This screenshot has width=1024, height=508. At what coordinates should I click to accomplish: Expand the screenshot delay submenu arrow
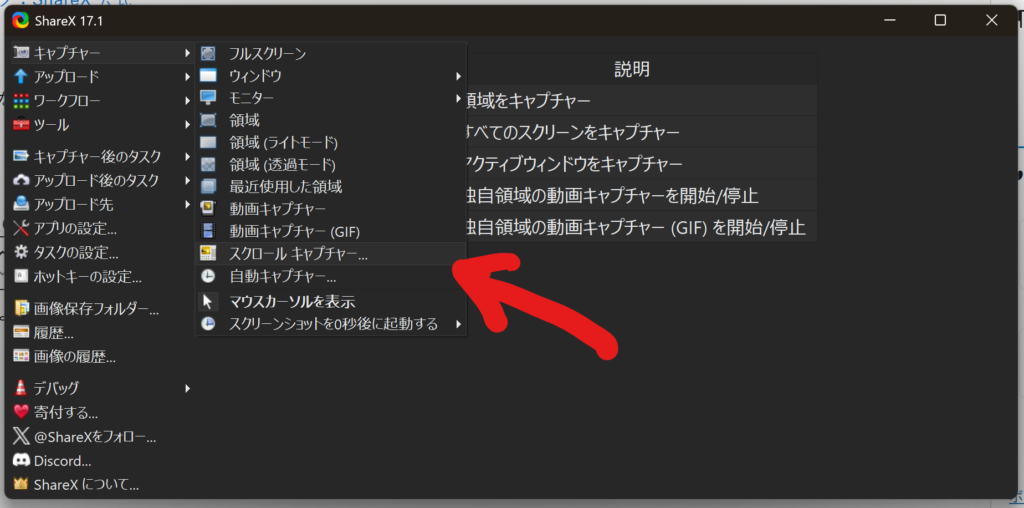coord(458,324)
